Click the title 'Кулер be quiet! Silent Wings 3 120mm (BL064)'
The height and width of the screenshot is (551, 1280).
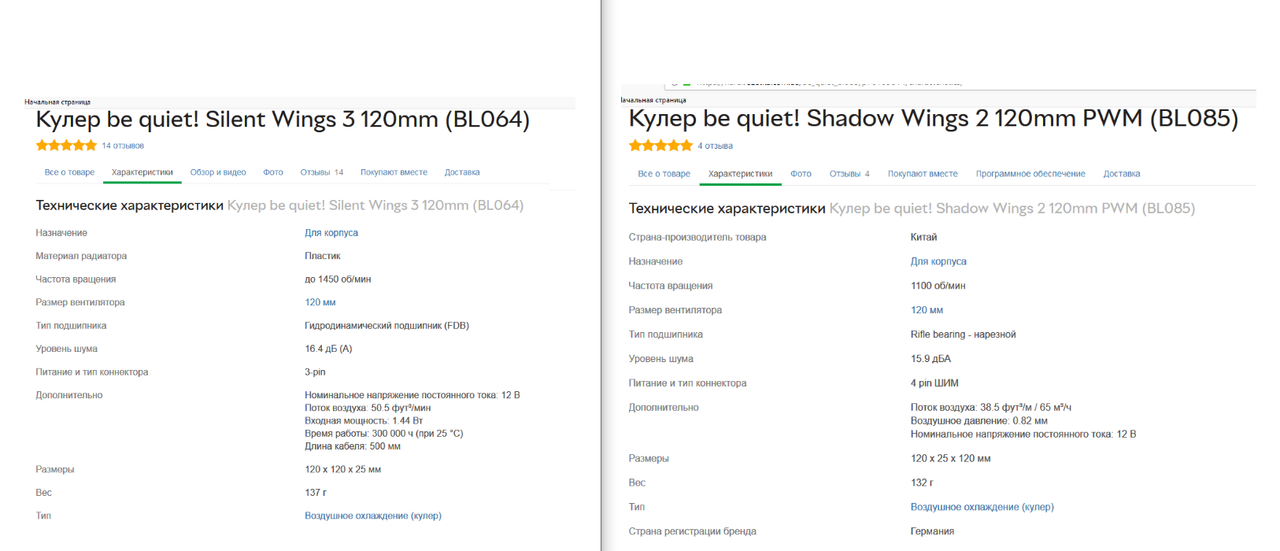click(x=283, y=119)
